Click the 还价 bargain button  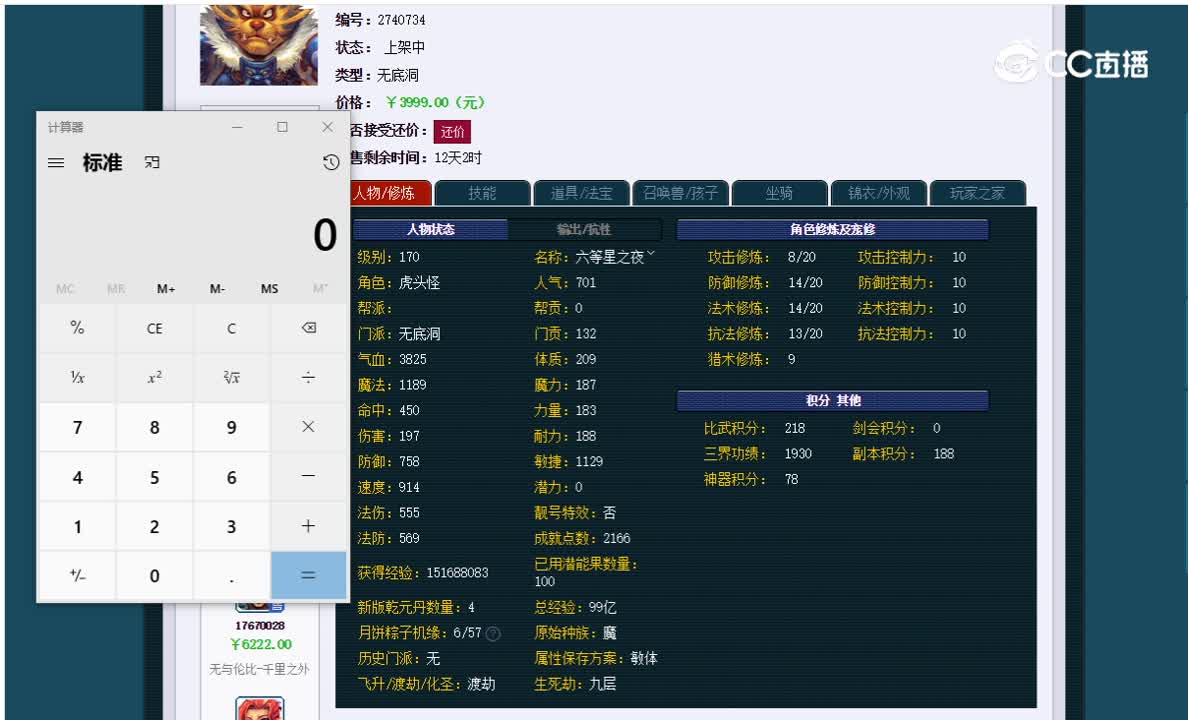pyautogui.click(x=451, y=130)
